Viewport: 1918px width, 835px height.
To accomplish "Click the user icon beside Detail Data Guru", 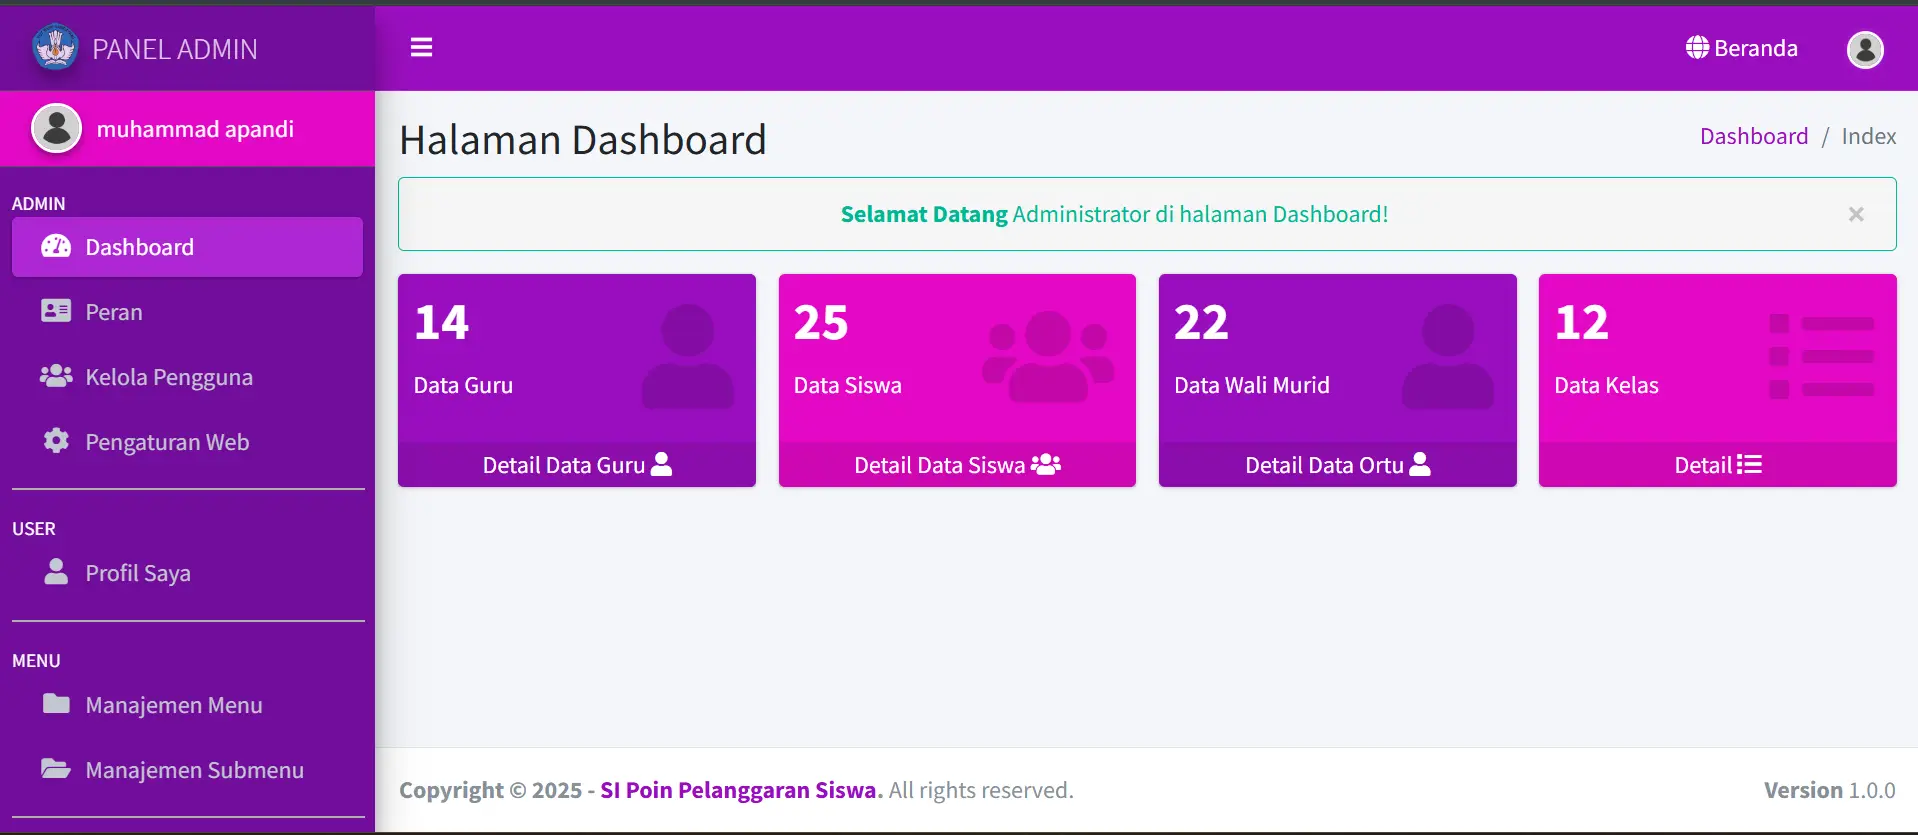I will [662, 464].
